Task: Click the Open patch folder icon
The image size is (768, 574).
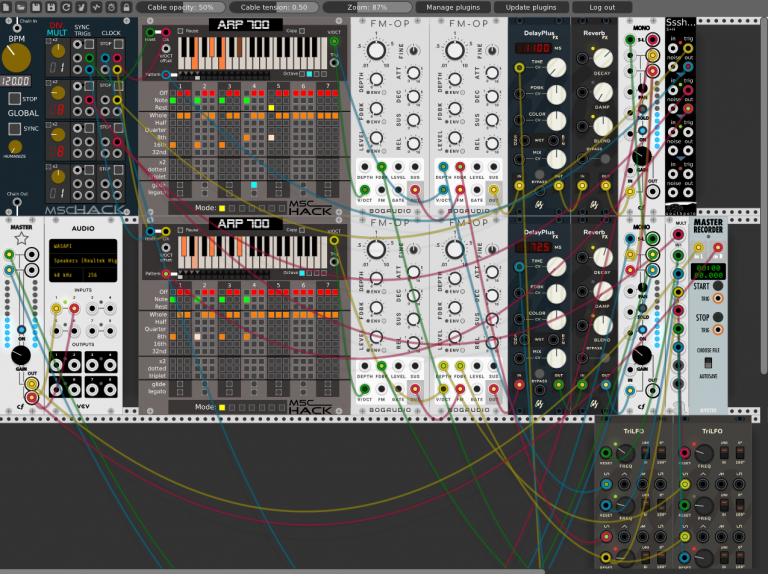Action: pyautogui.click(x=21, y=7)
